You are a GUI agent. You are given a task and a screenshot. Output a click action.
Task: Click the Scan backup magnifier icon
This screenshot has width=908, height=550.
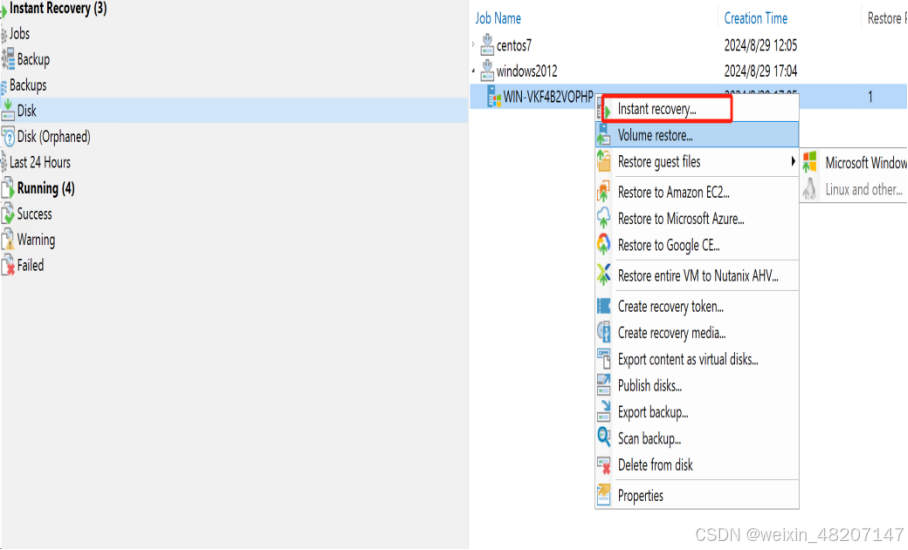[603, 437]
